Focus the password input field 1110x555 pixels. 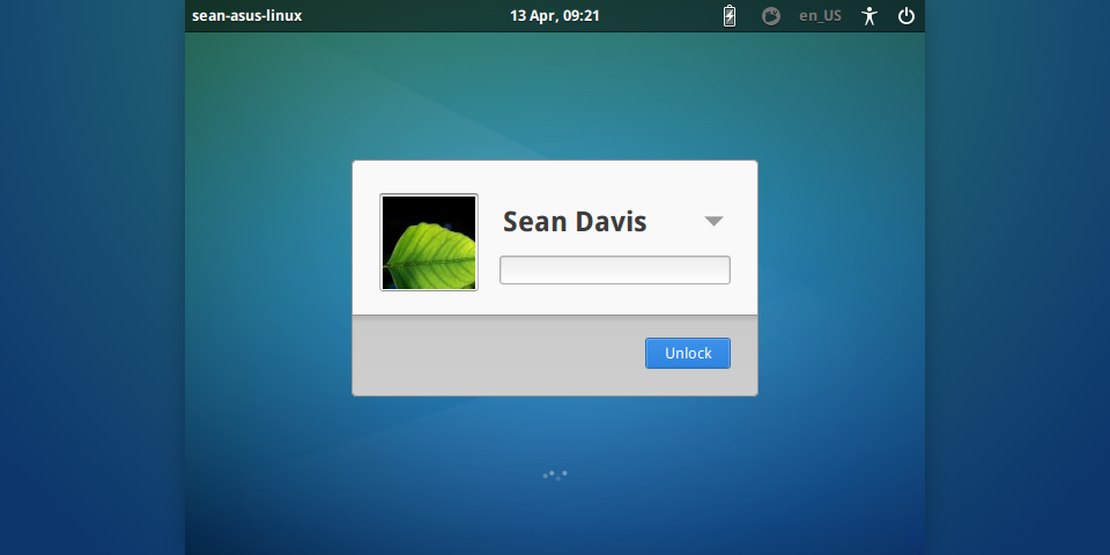click(x=614, y=270)
